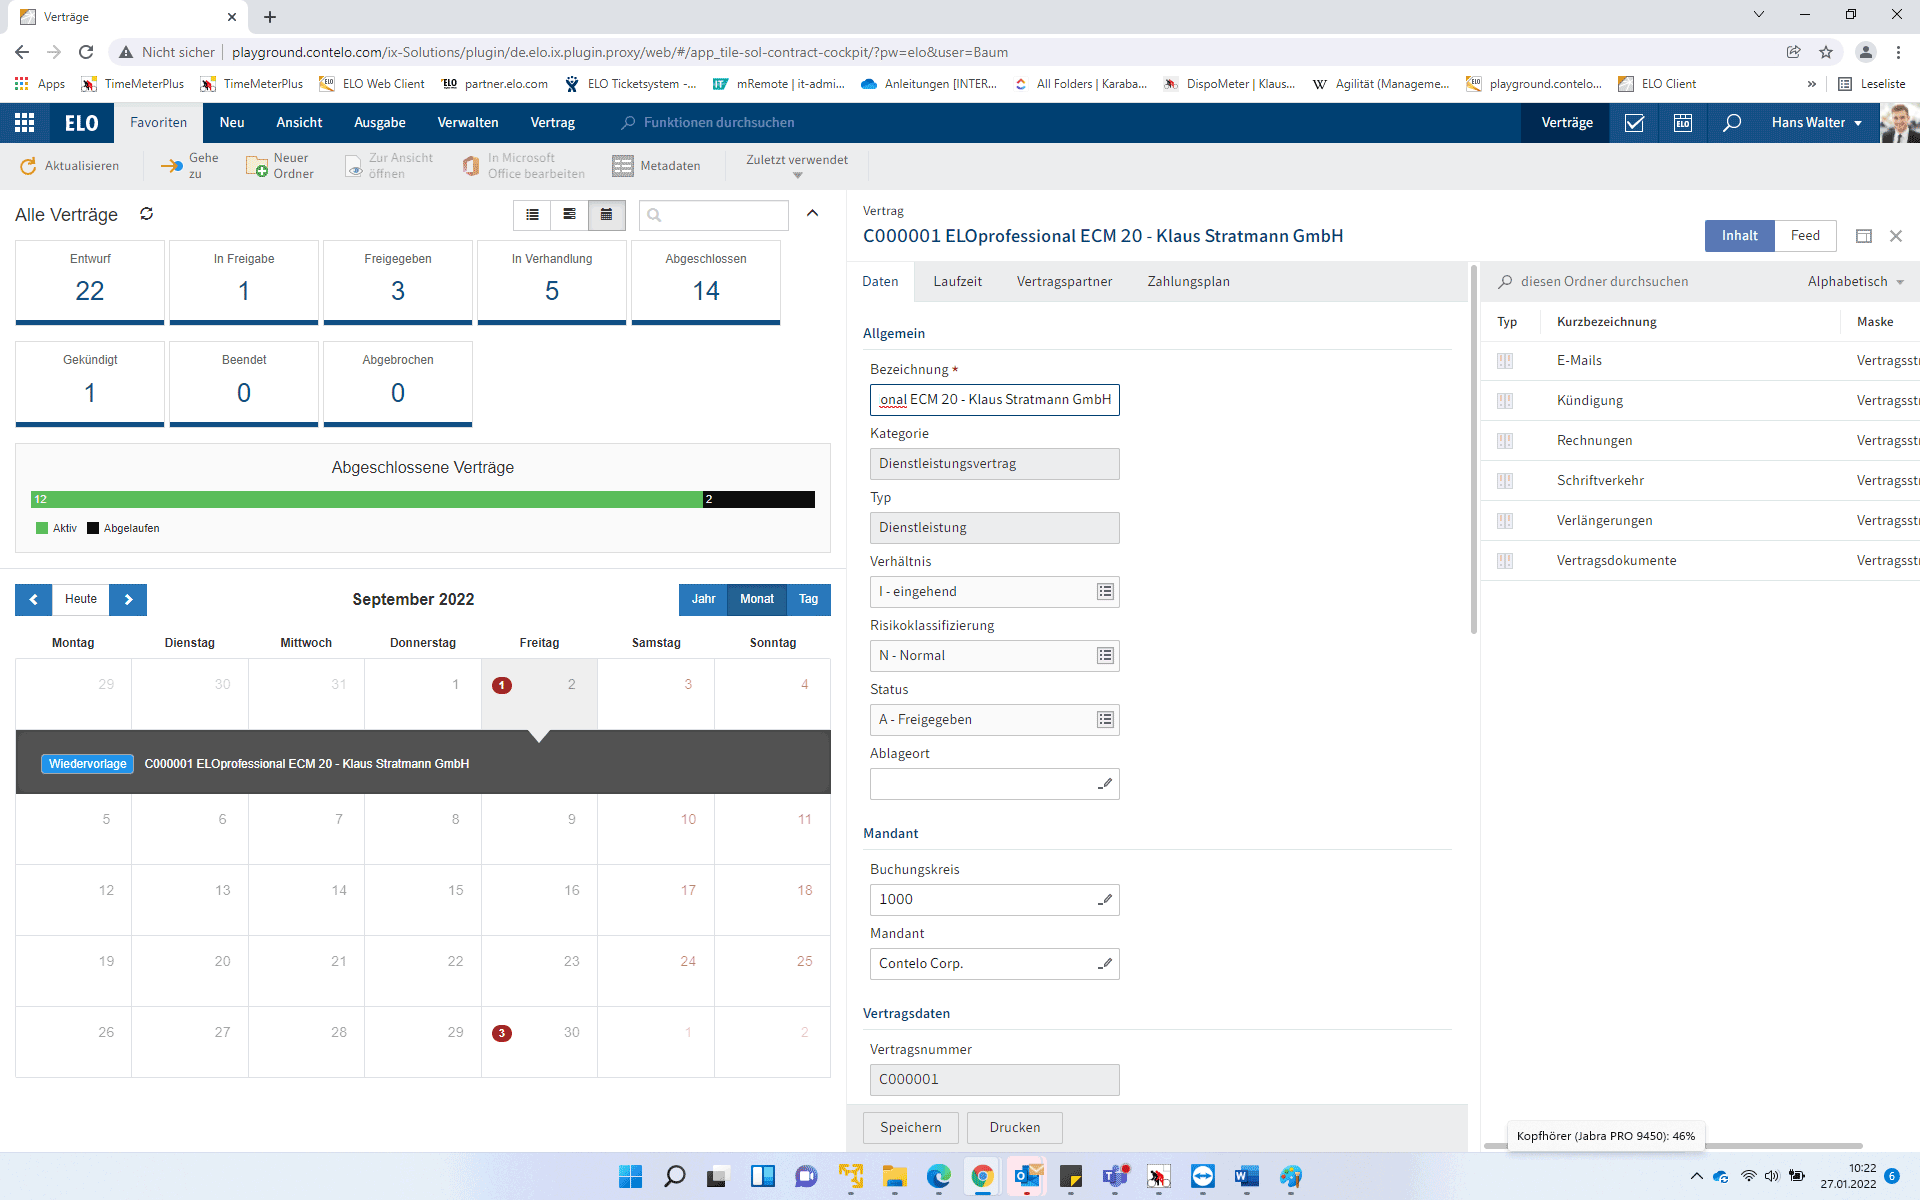Switch calendar to Jahr view
Image resolution: width=1920 pixels, height=1200 pixels.
coord(703,599)
